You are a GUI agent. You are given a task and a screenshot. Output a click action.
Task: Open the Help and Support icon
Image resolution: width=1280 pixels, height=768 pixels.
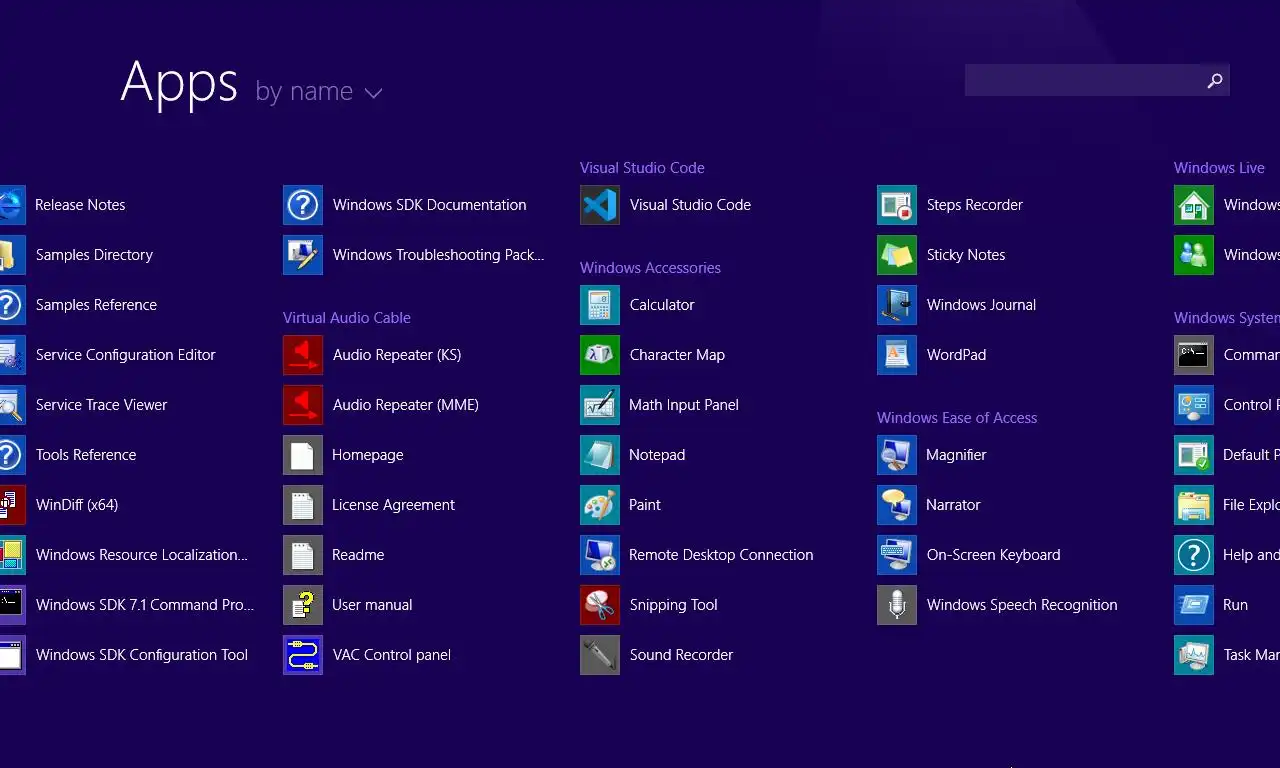(1194, 555)
